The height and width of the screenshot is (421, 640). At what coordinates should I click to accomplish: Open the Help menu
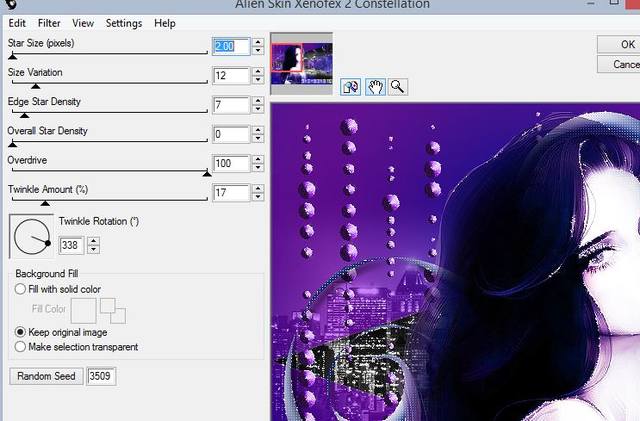(x=165, y=23)
